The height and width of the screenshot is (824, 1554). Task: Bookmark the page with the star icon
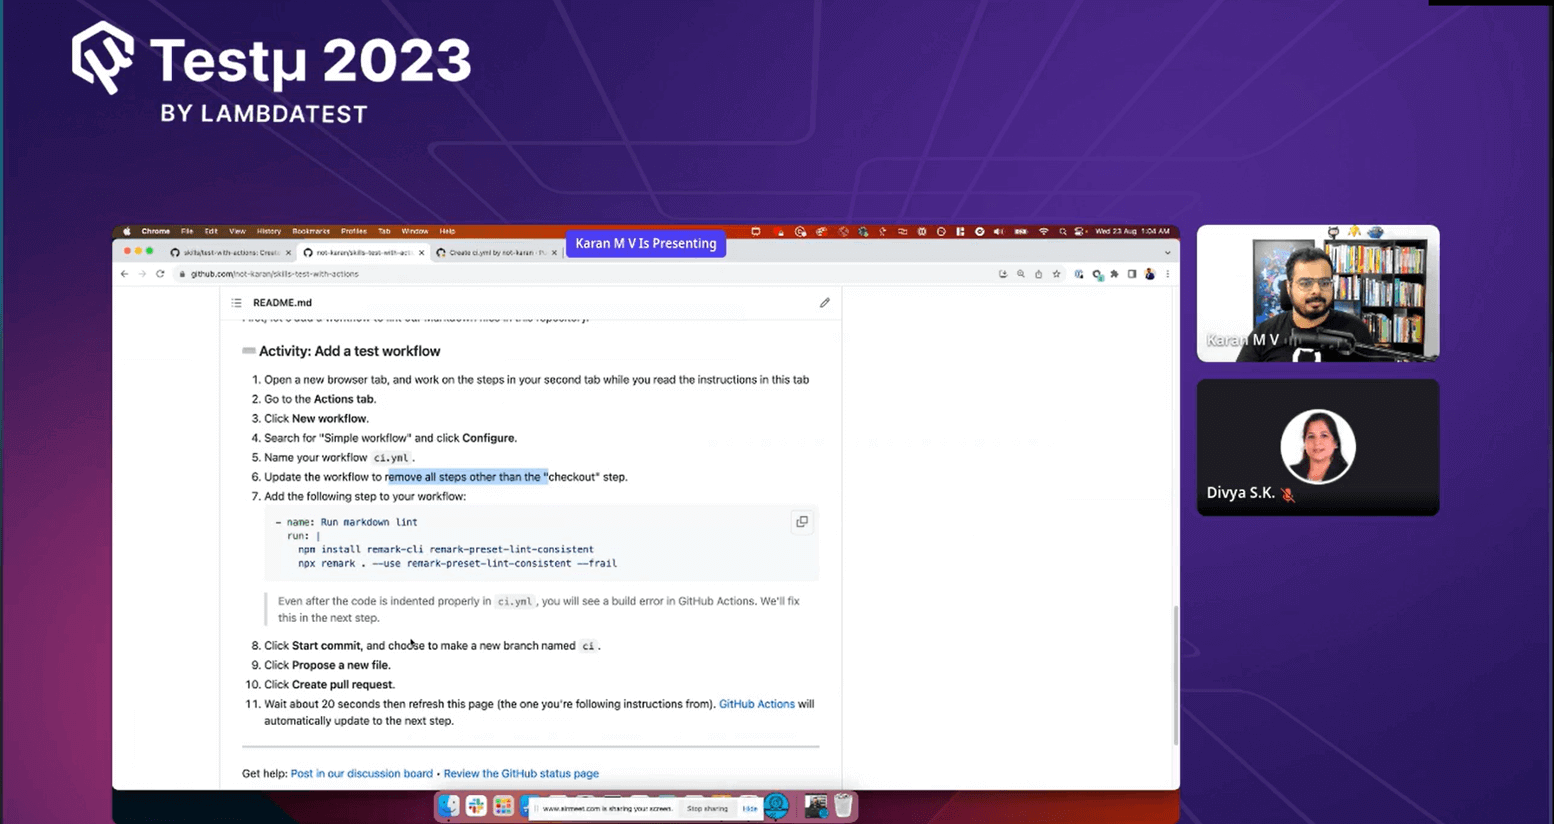1057,274
